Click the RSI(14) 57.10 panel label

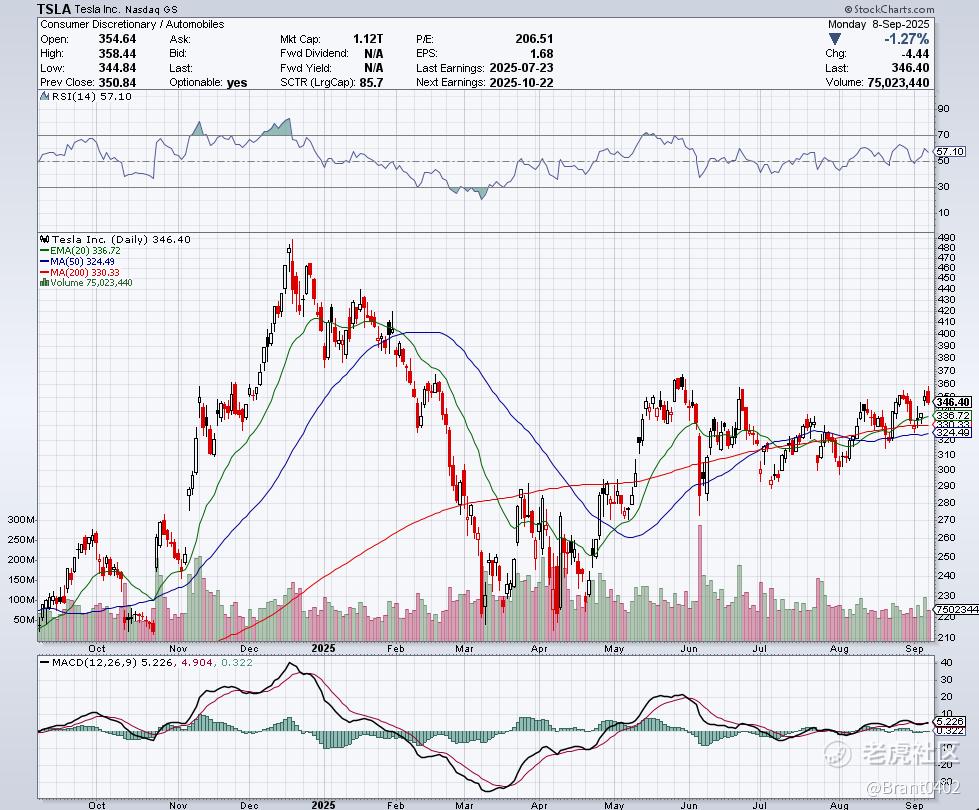click(91, 96)
